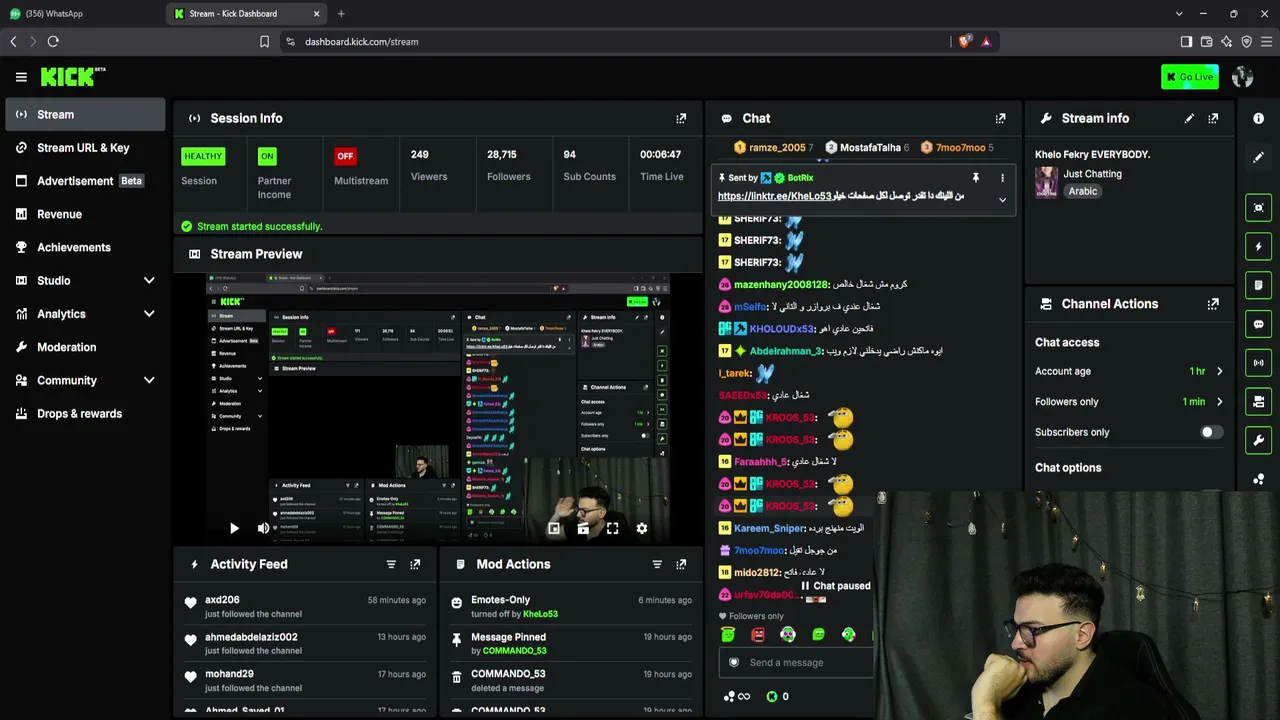Viewport: 1280px width, 720px height.
Task: Click the Just Chatting category thumbnail
Action: click(1046, 182)
